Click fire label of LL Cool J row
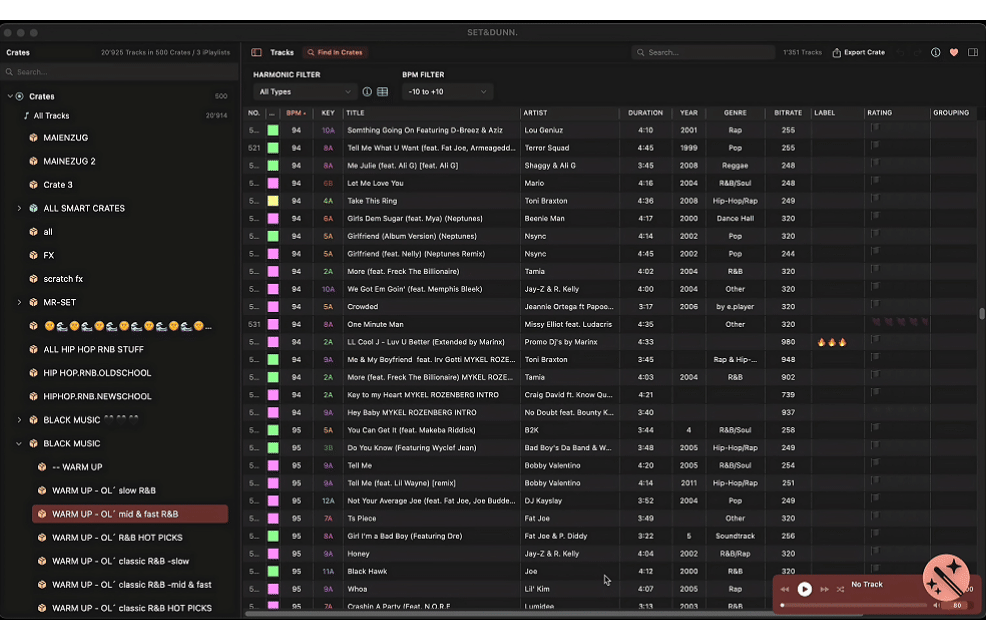The width and height of the screenshot is (986, 640). tap(832, 343)
